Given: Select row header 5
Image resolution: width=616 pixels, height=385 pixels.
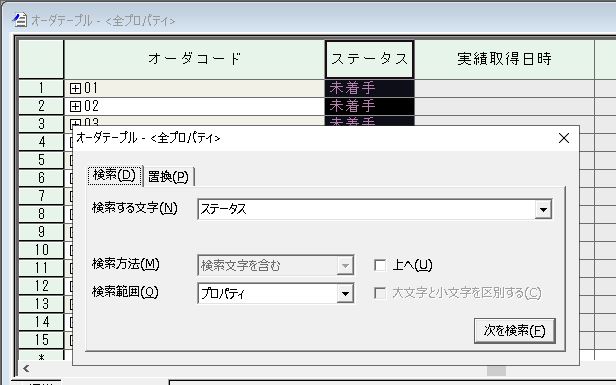Looking at the screenshot, I should [x=41, y=160].
